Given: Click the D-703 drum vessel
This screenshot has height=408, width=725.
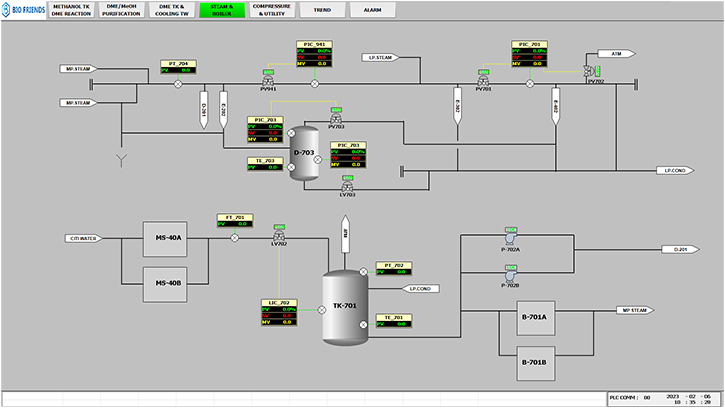Looking at the screenshot, I should tap(304, 153).
